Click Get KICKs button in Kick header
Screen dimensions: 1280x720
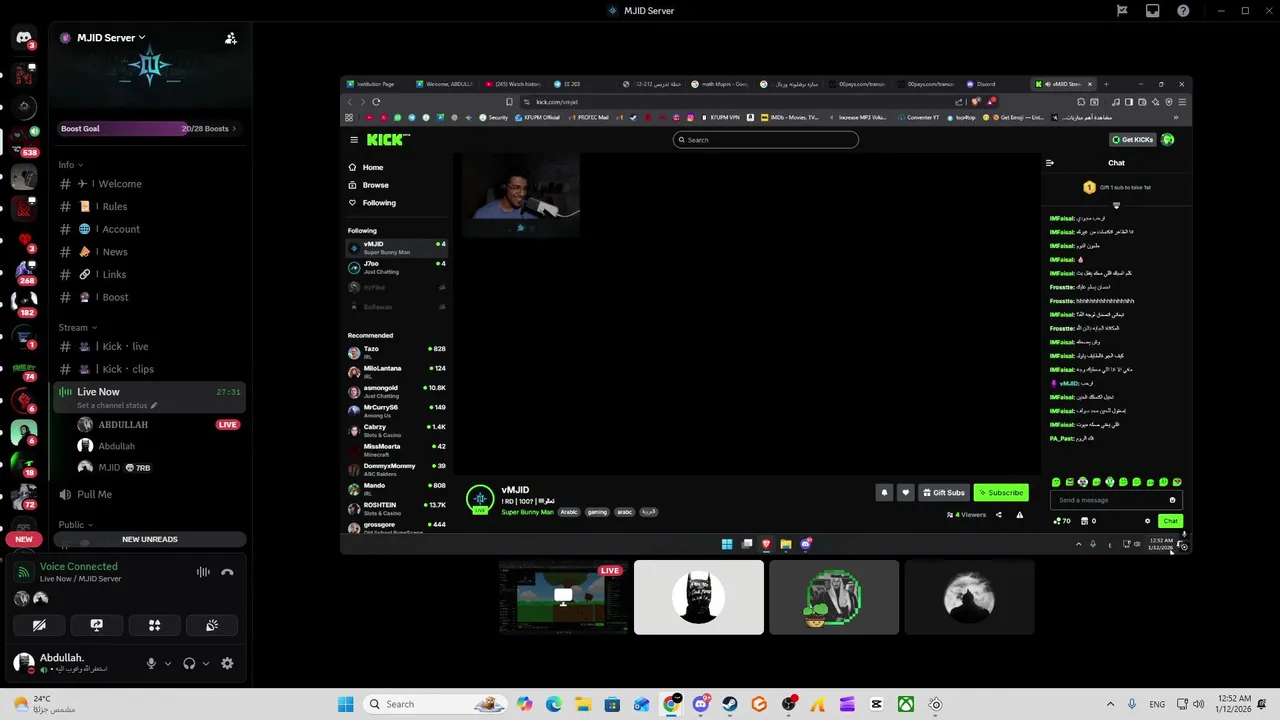pos(1133,140)
